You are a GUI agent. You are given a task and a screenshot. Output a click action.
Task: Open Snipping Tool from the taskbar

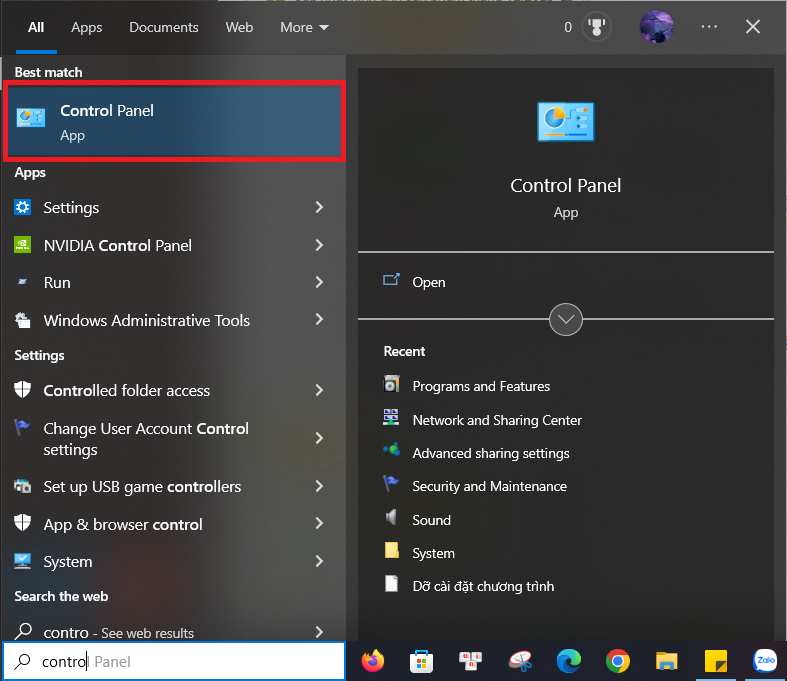[x=519, y=661]
